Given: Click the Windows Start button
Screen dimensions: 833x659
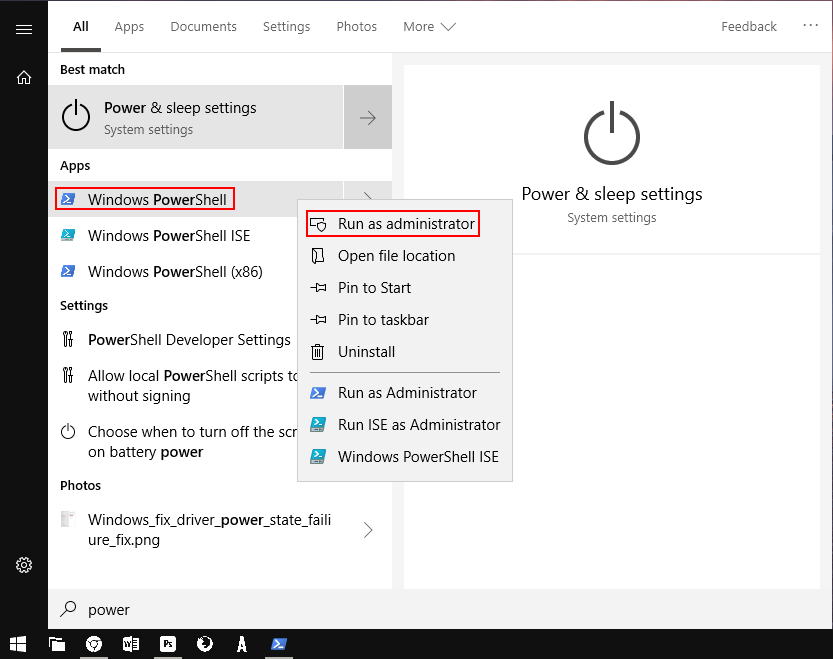Looking at the screenshot, I should click(18, 644).
